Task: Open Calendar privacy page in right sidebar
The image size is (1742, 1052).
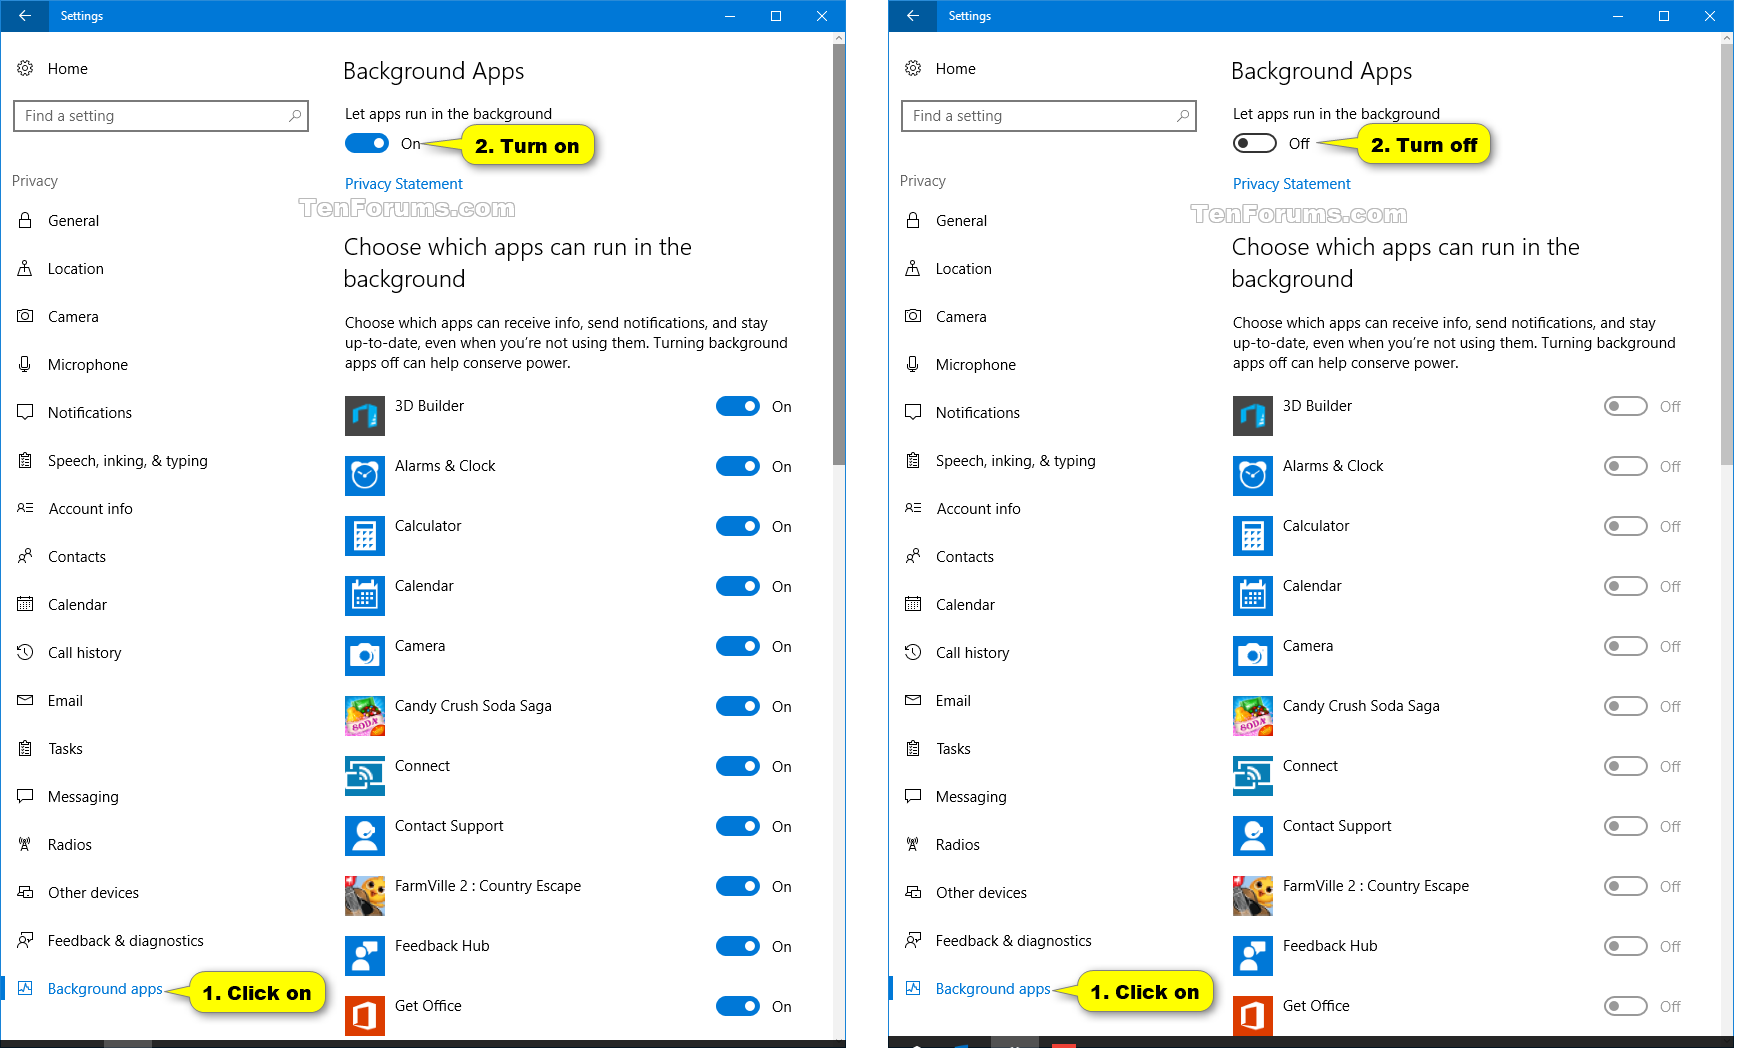Action: click(x=965, y=604)
